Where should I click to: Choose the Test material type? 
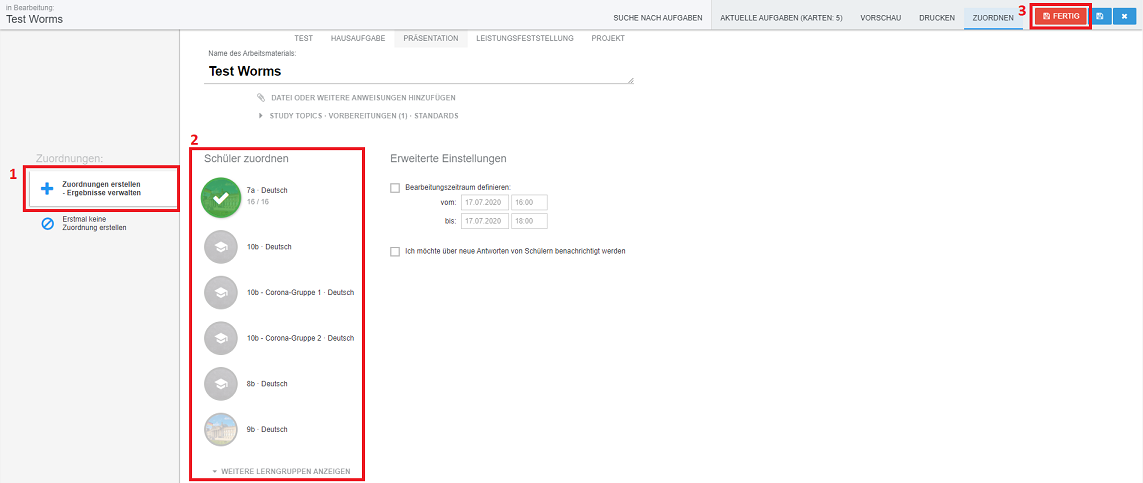pos(303,38)
